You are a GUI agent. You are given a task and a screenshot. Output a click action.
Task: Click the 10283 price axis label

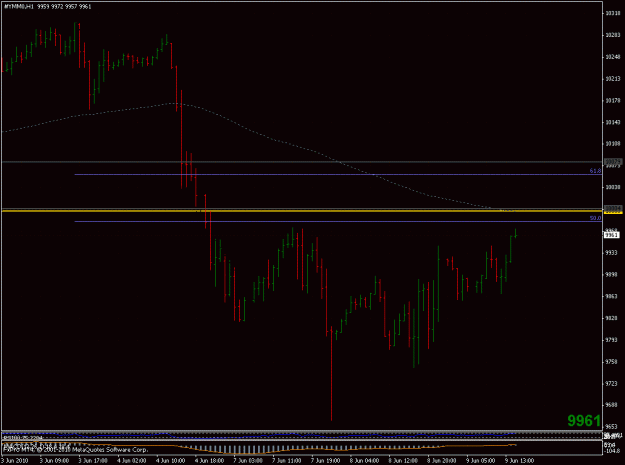612,35
